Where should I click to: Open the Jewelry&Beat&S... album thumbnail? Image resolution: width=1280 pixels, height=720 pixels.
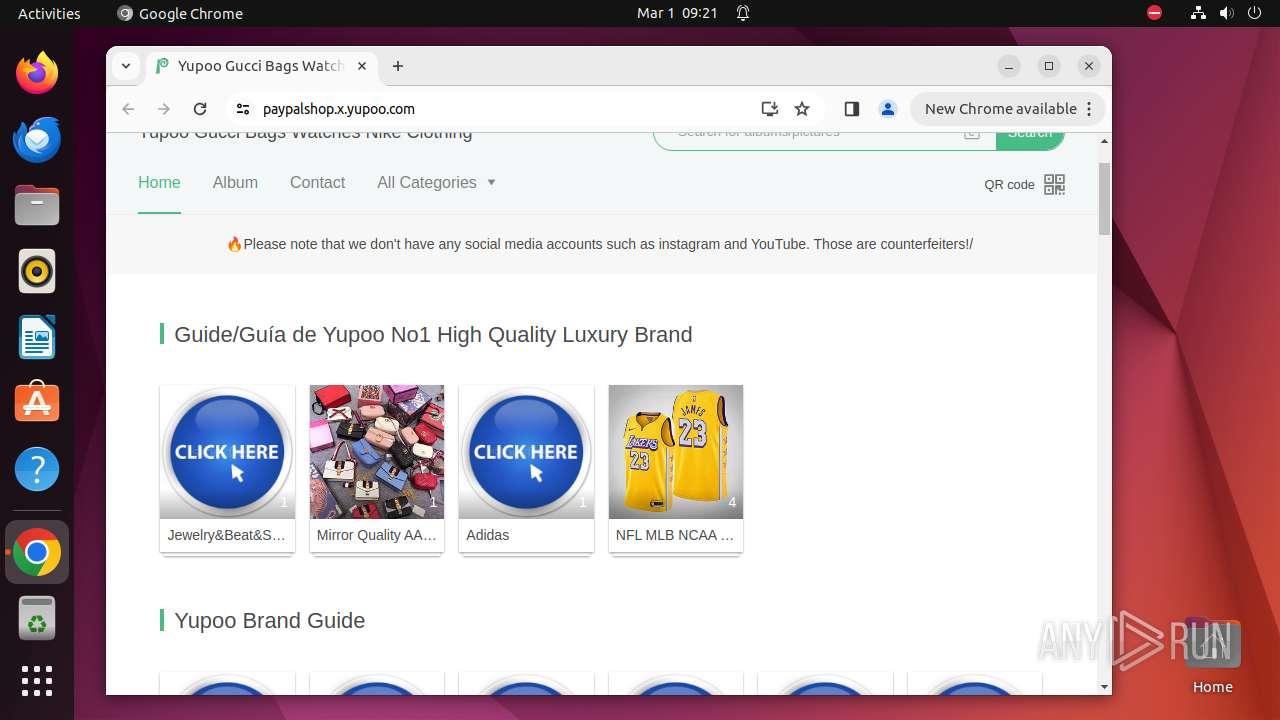pyautogui.click(x=227, y=452)
